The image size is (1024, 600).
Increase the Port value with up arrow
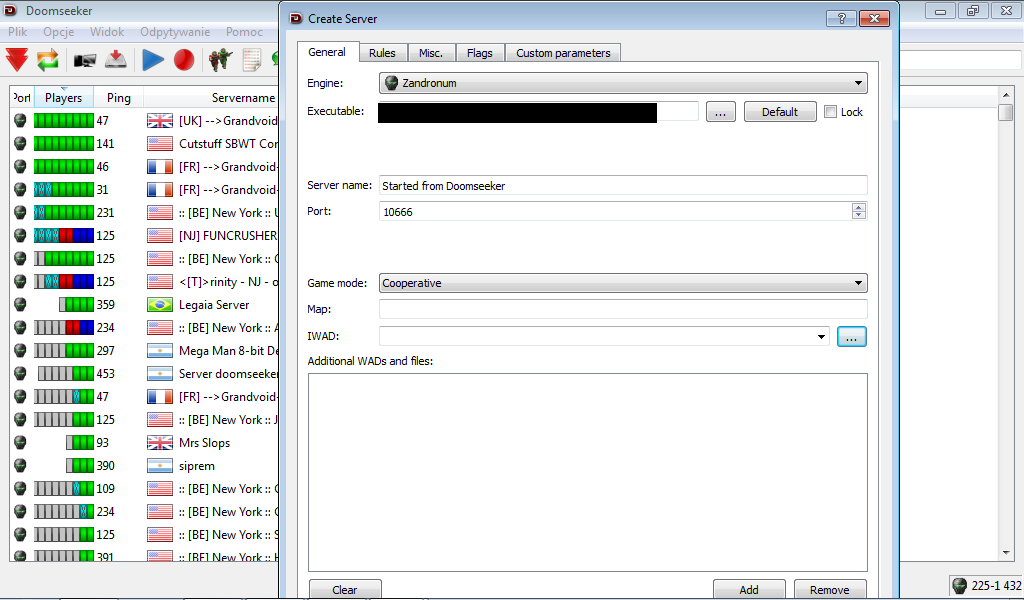click(x=858, y=207)
